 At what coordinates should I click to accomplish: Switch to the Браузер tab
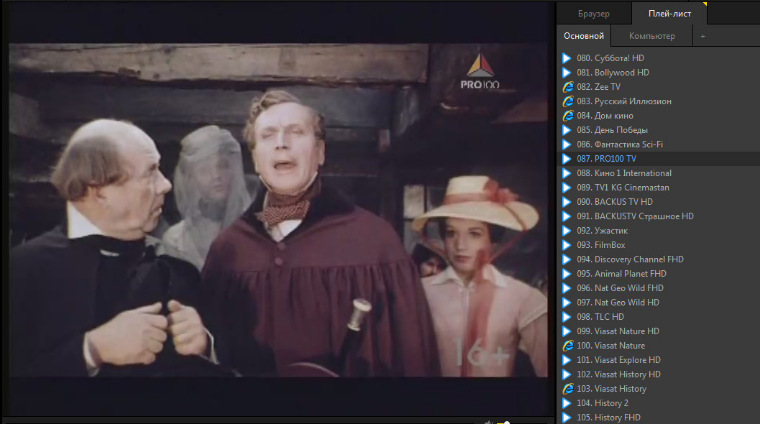(594, 14)
